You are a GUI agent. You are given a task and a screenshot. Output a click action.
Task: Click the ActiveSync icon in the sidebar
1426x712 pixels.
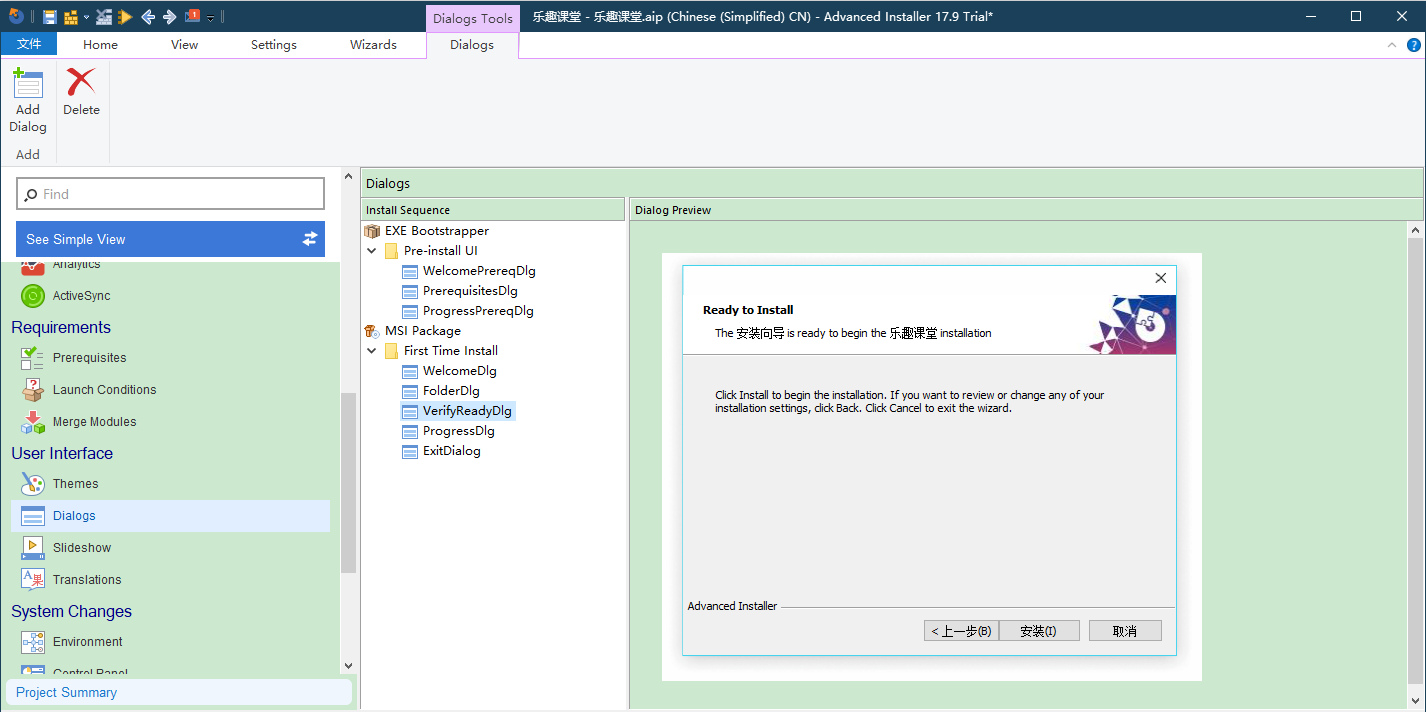pos(33,296)
